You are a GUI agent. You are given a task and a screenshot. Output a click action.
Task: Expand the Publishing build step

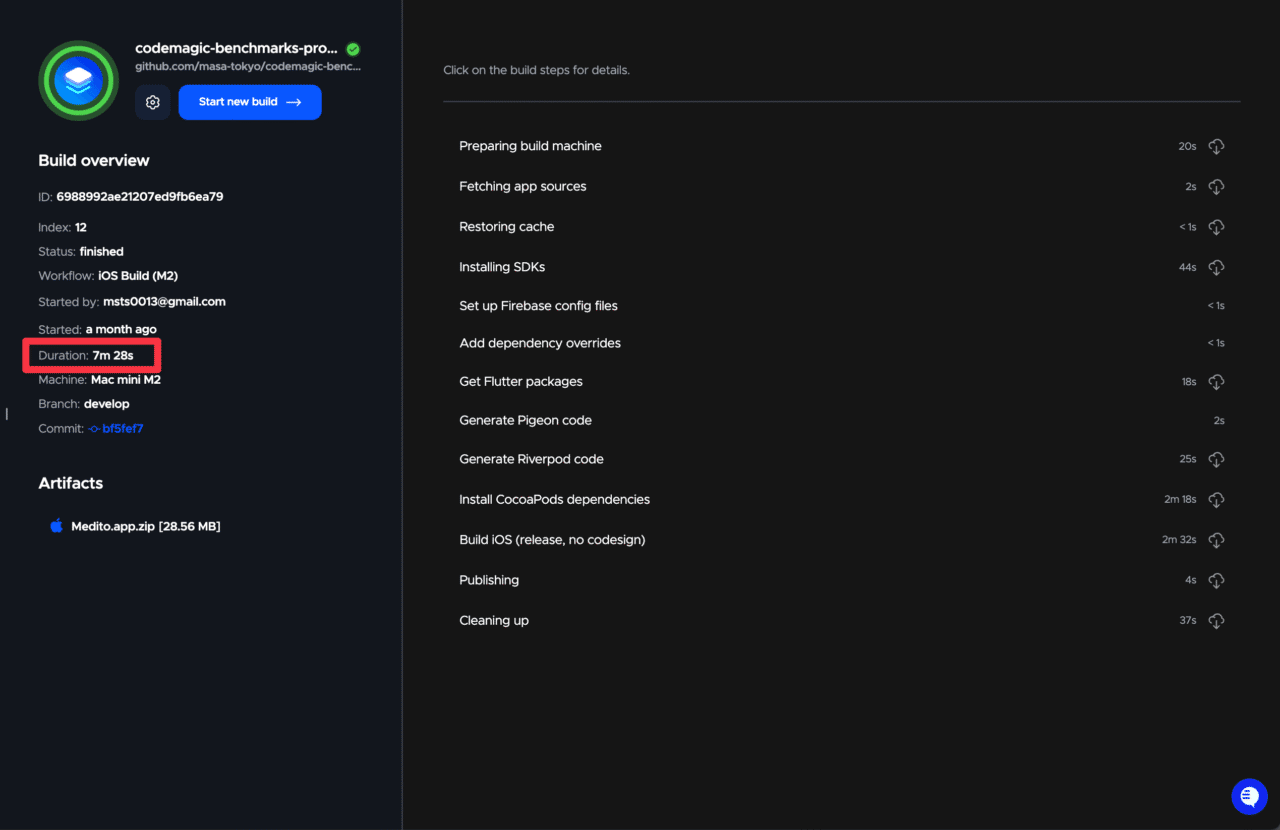[489, 580]
